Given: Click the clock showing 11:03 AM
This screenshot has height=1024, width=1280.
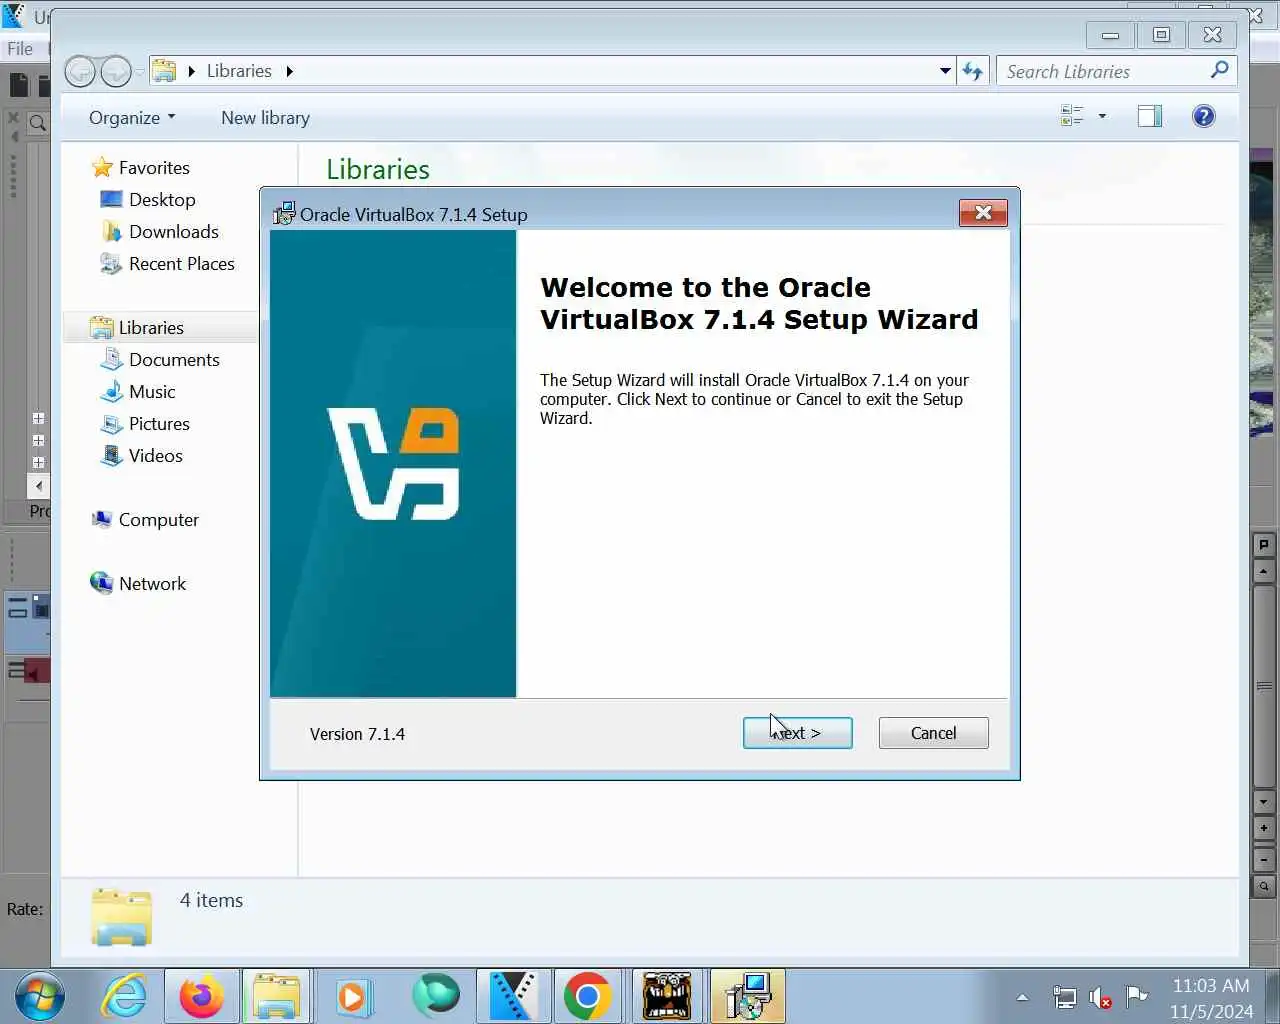Looking at the screenshot, I should point(1211,986).
